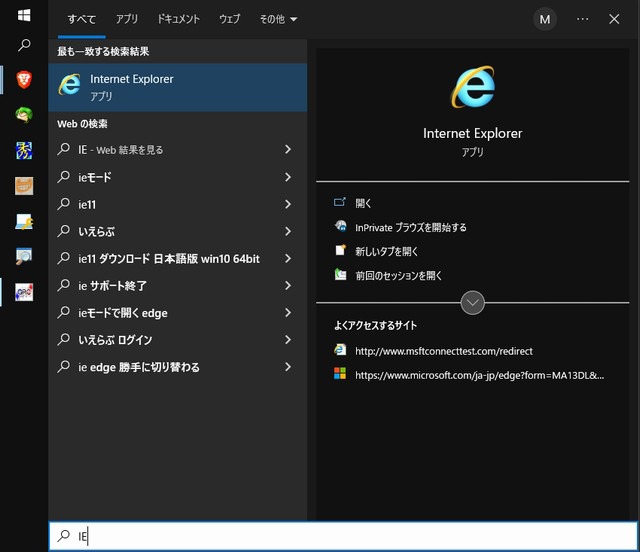This screenshot has width=640, height=552.
Task: Click the search magnifier icon in the taskbar
Action: 24,45
